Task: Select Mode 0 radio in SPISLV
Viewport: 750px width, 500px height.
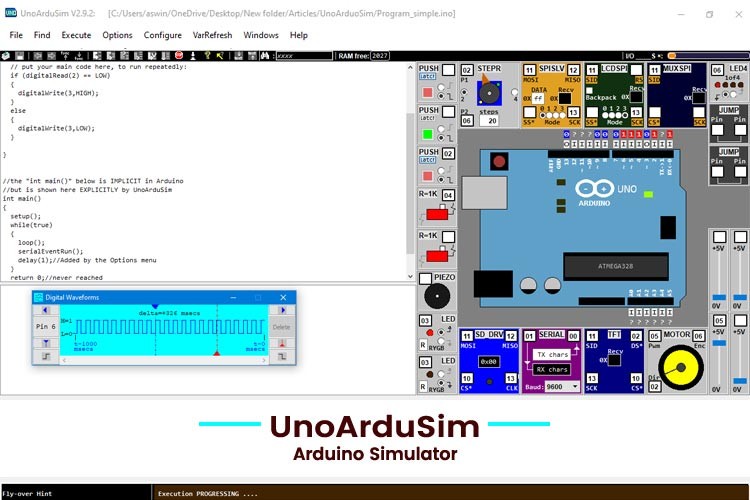Action: 542,115
